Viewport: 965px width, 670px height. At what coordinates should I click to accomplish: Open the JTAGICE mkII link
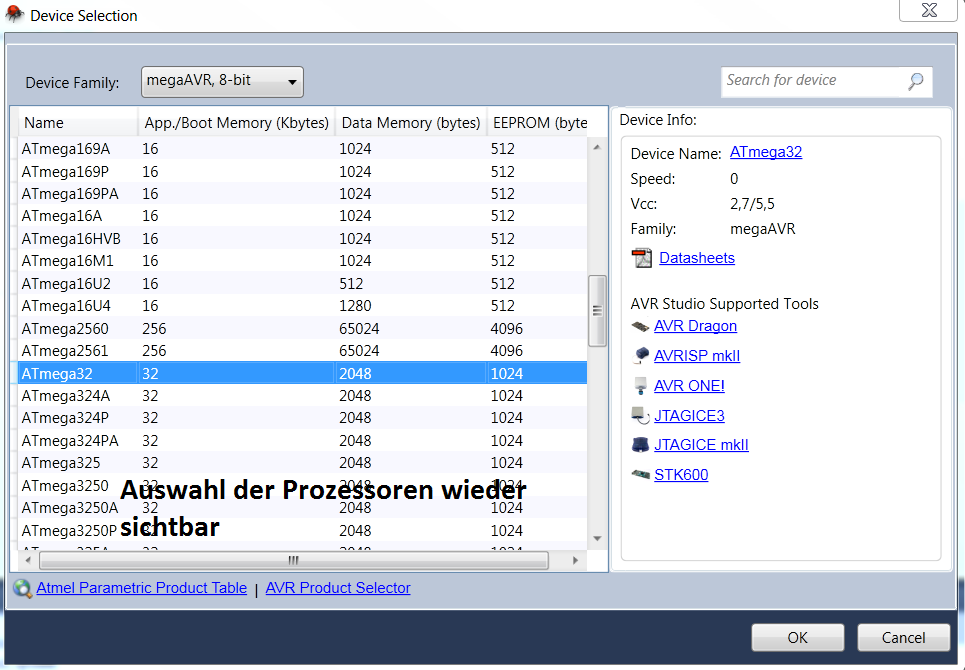(x=701, y=445)
